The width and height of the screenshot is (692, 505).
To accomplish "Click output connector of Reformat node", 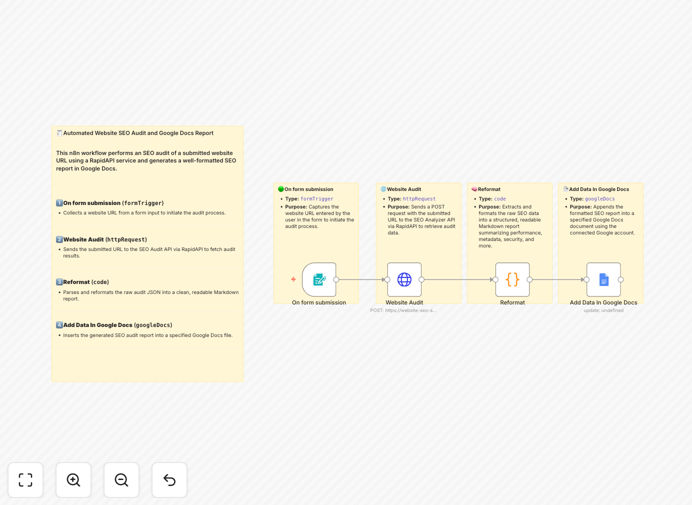I will [530, 279].
